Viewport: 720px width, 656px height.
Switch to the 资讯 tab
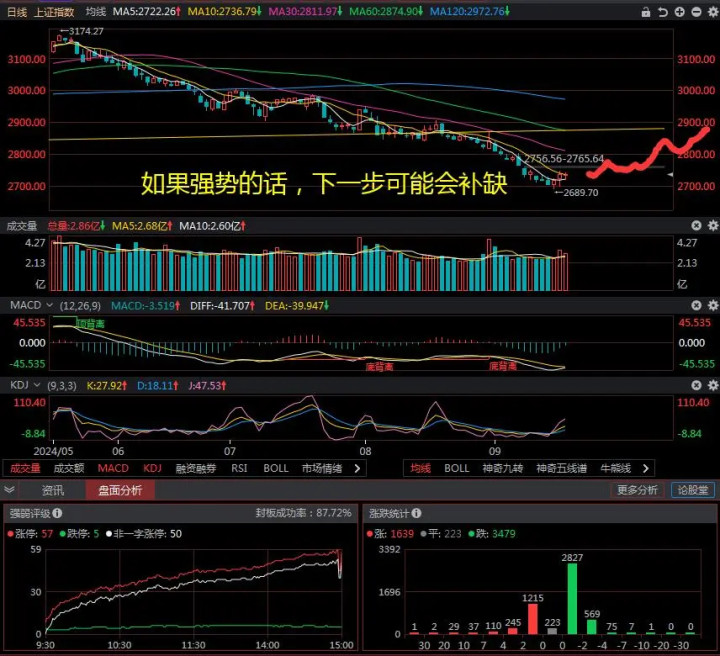tap(53, 490)
